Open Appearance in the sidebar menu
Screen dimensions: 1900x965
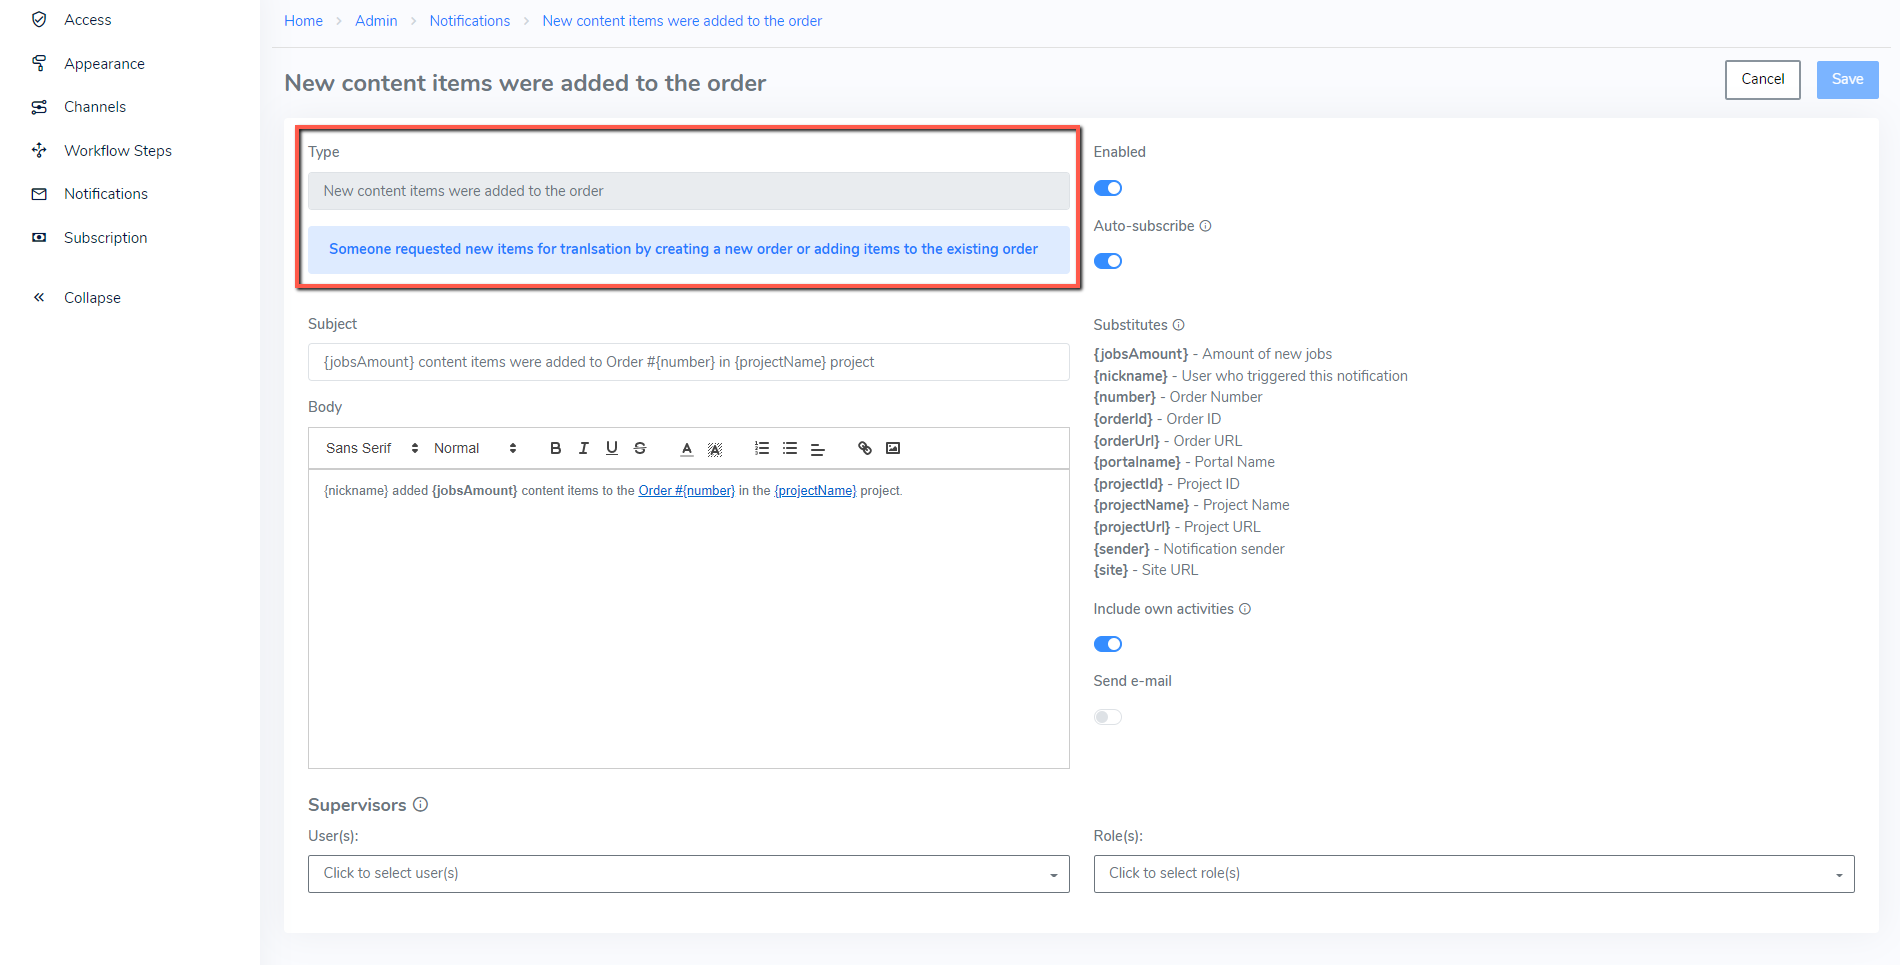click(104, 64)
